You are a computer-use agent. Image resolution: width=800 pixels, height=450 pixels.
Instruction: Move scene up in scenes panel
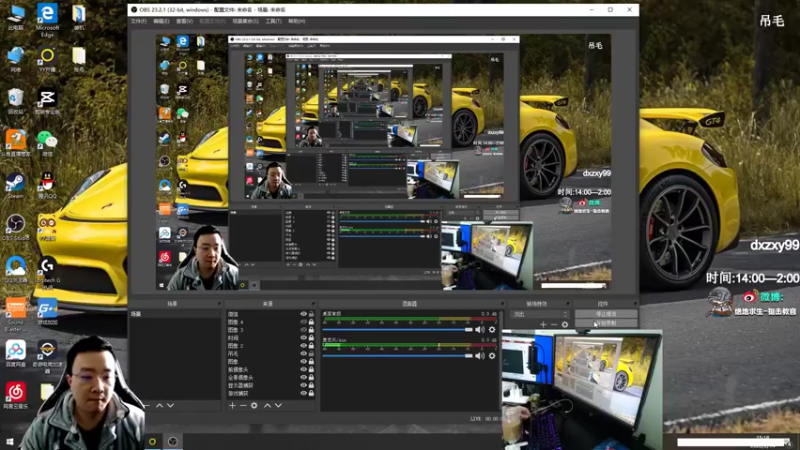click(159, 406)
